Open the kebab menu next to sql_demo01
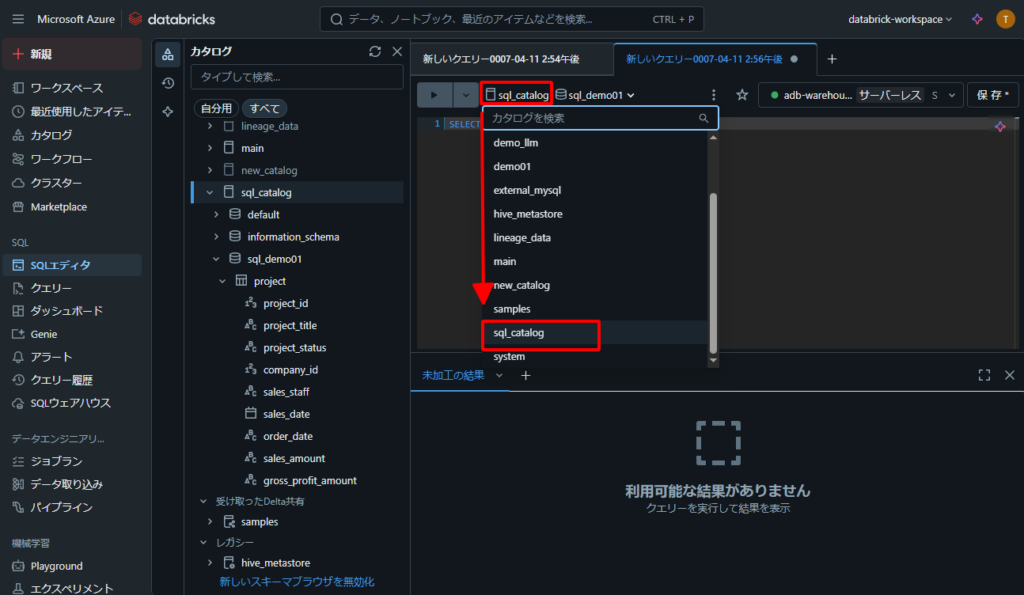The width and height of the screenshot is (1024, 595). point(713,95)
